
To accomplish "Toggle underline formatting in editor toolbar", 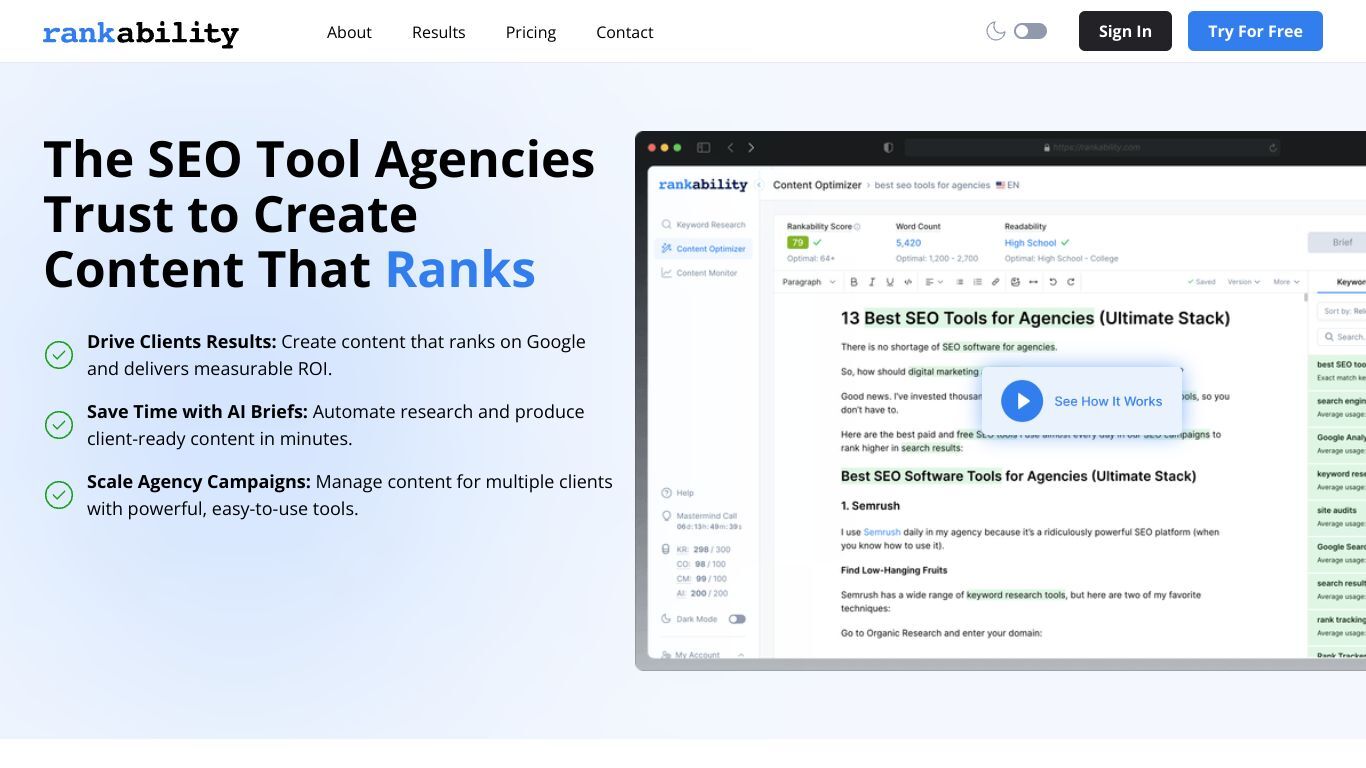I will point(890,282).
